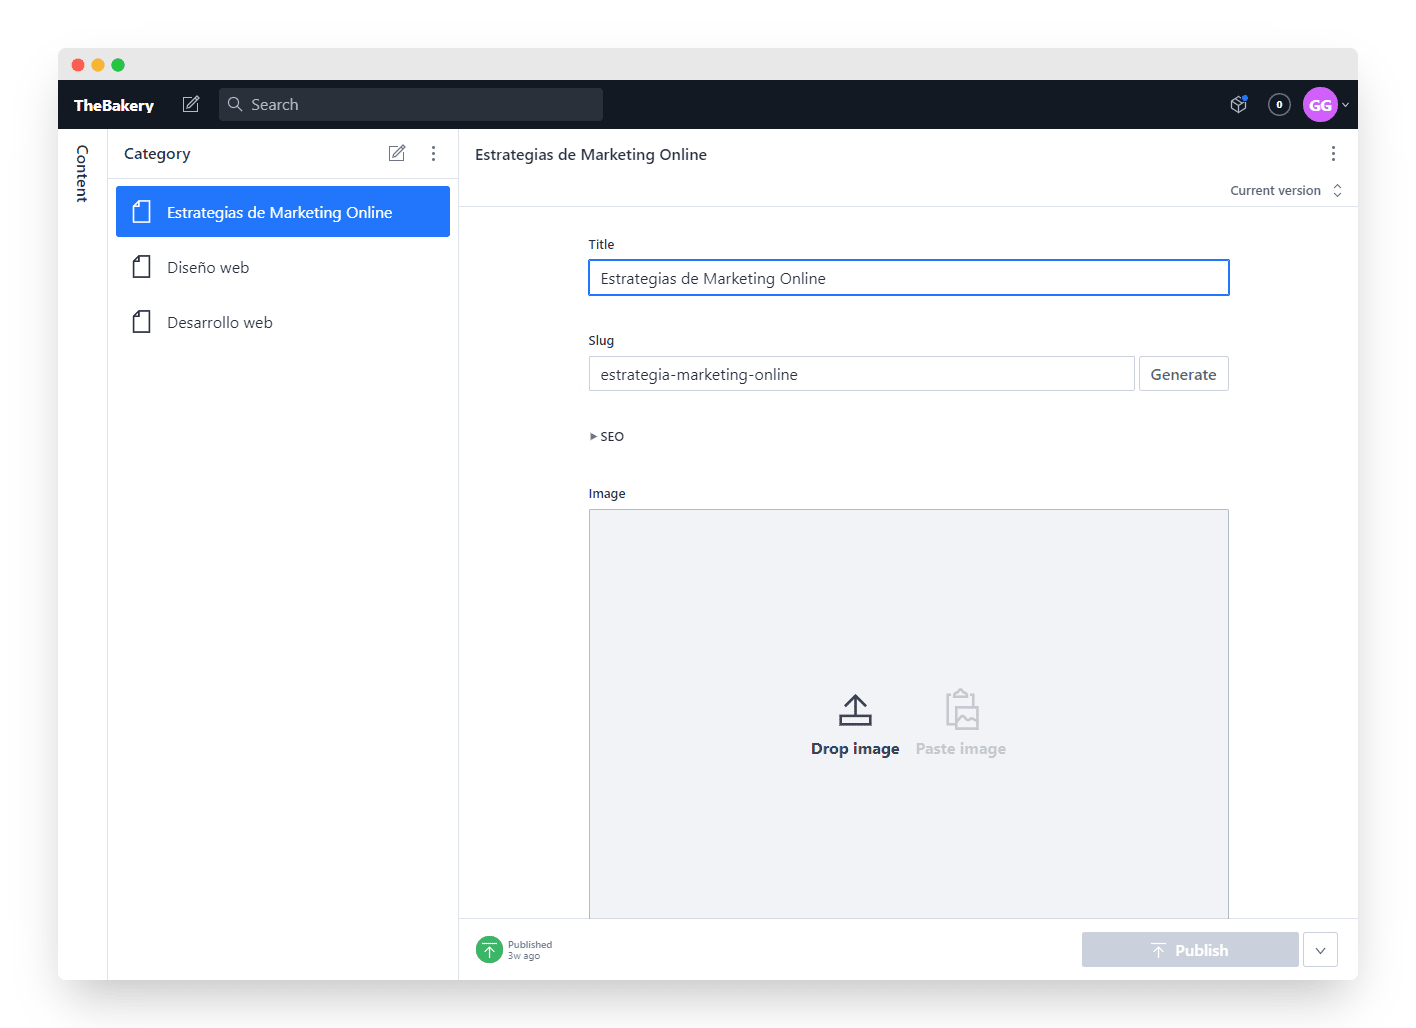Expand the chevron beside the GG avatar
This screenshot has height=1028, width=1416.
tap(1346, 105)
